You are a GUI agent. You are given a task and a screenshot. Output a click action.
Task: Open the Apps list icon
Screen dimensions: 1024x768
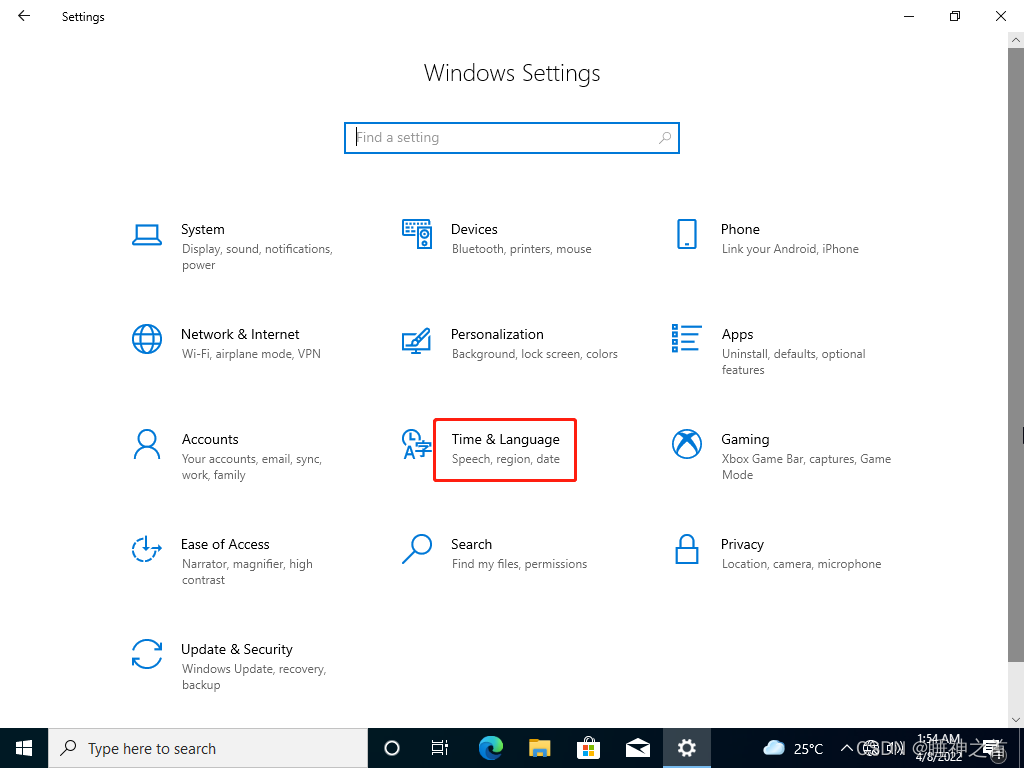coord(686,338)
